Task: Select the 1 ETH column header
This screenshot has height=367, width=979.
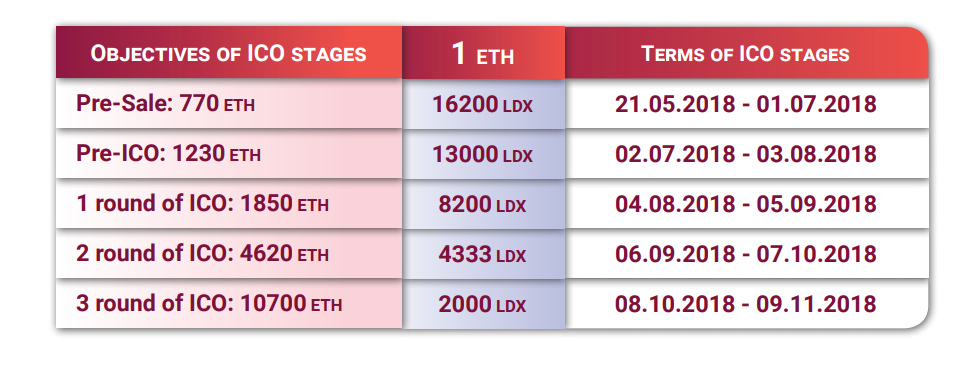Action: pos(484,52)
